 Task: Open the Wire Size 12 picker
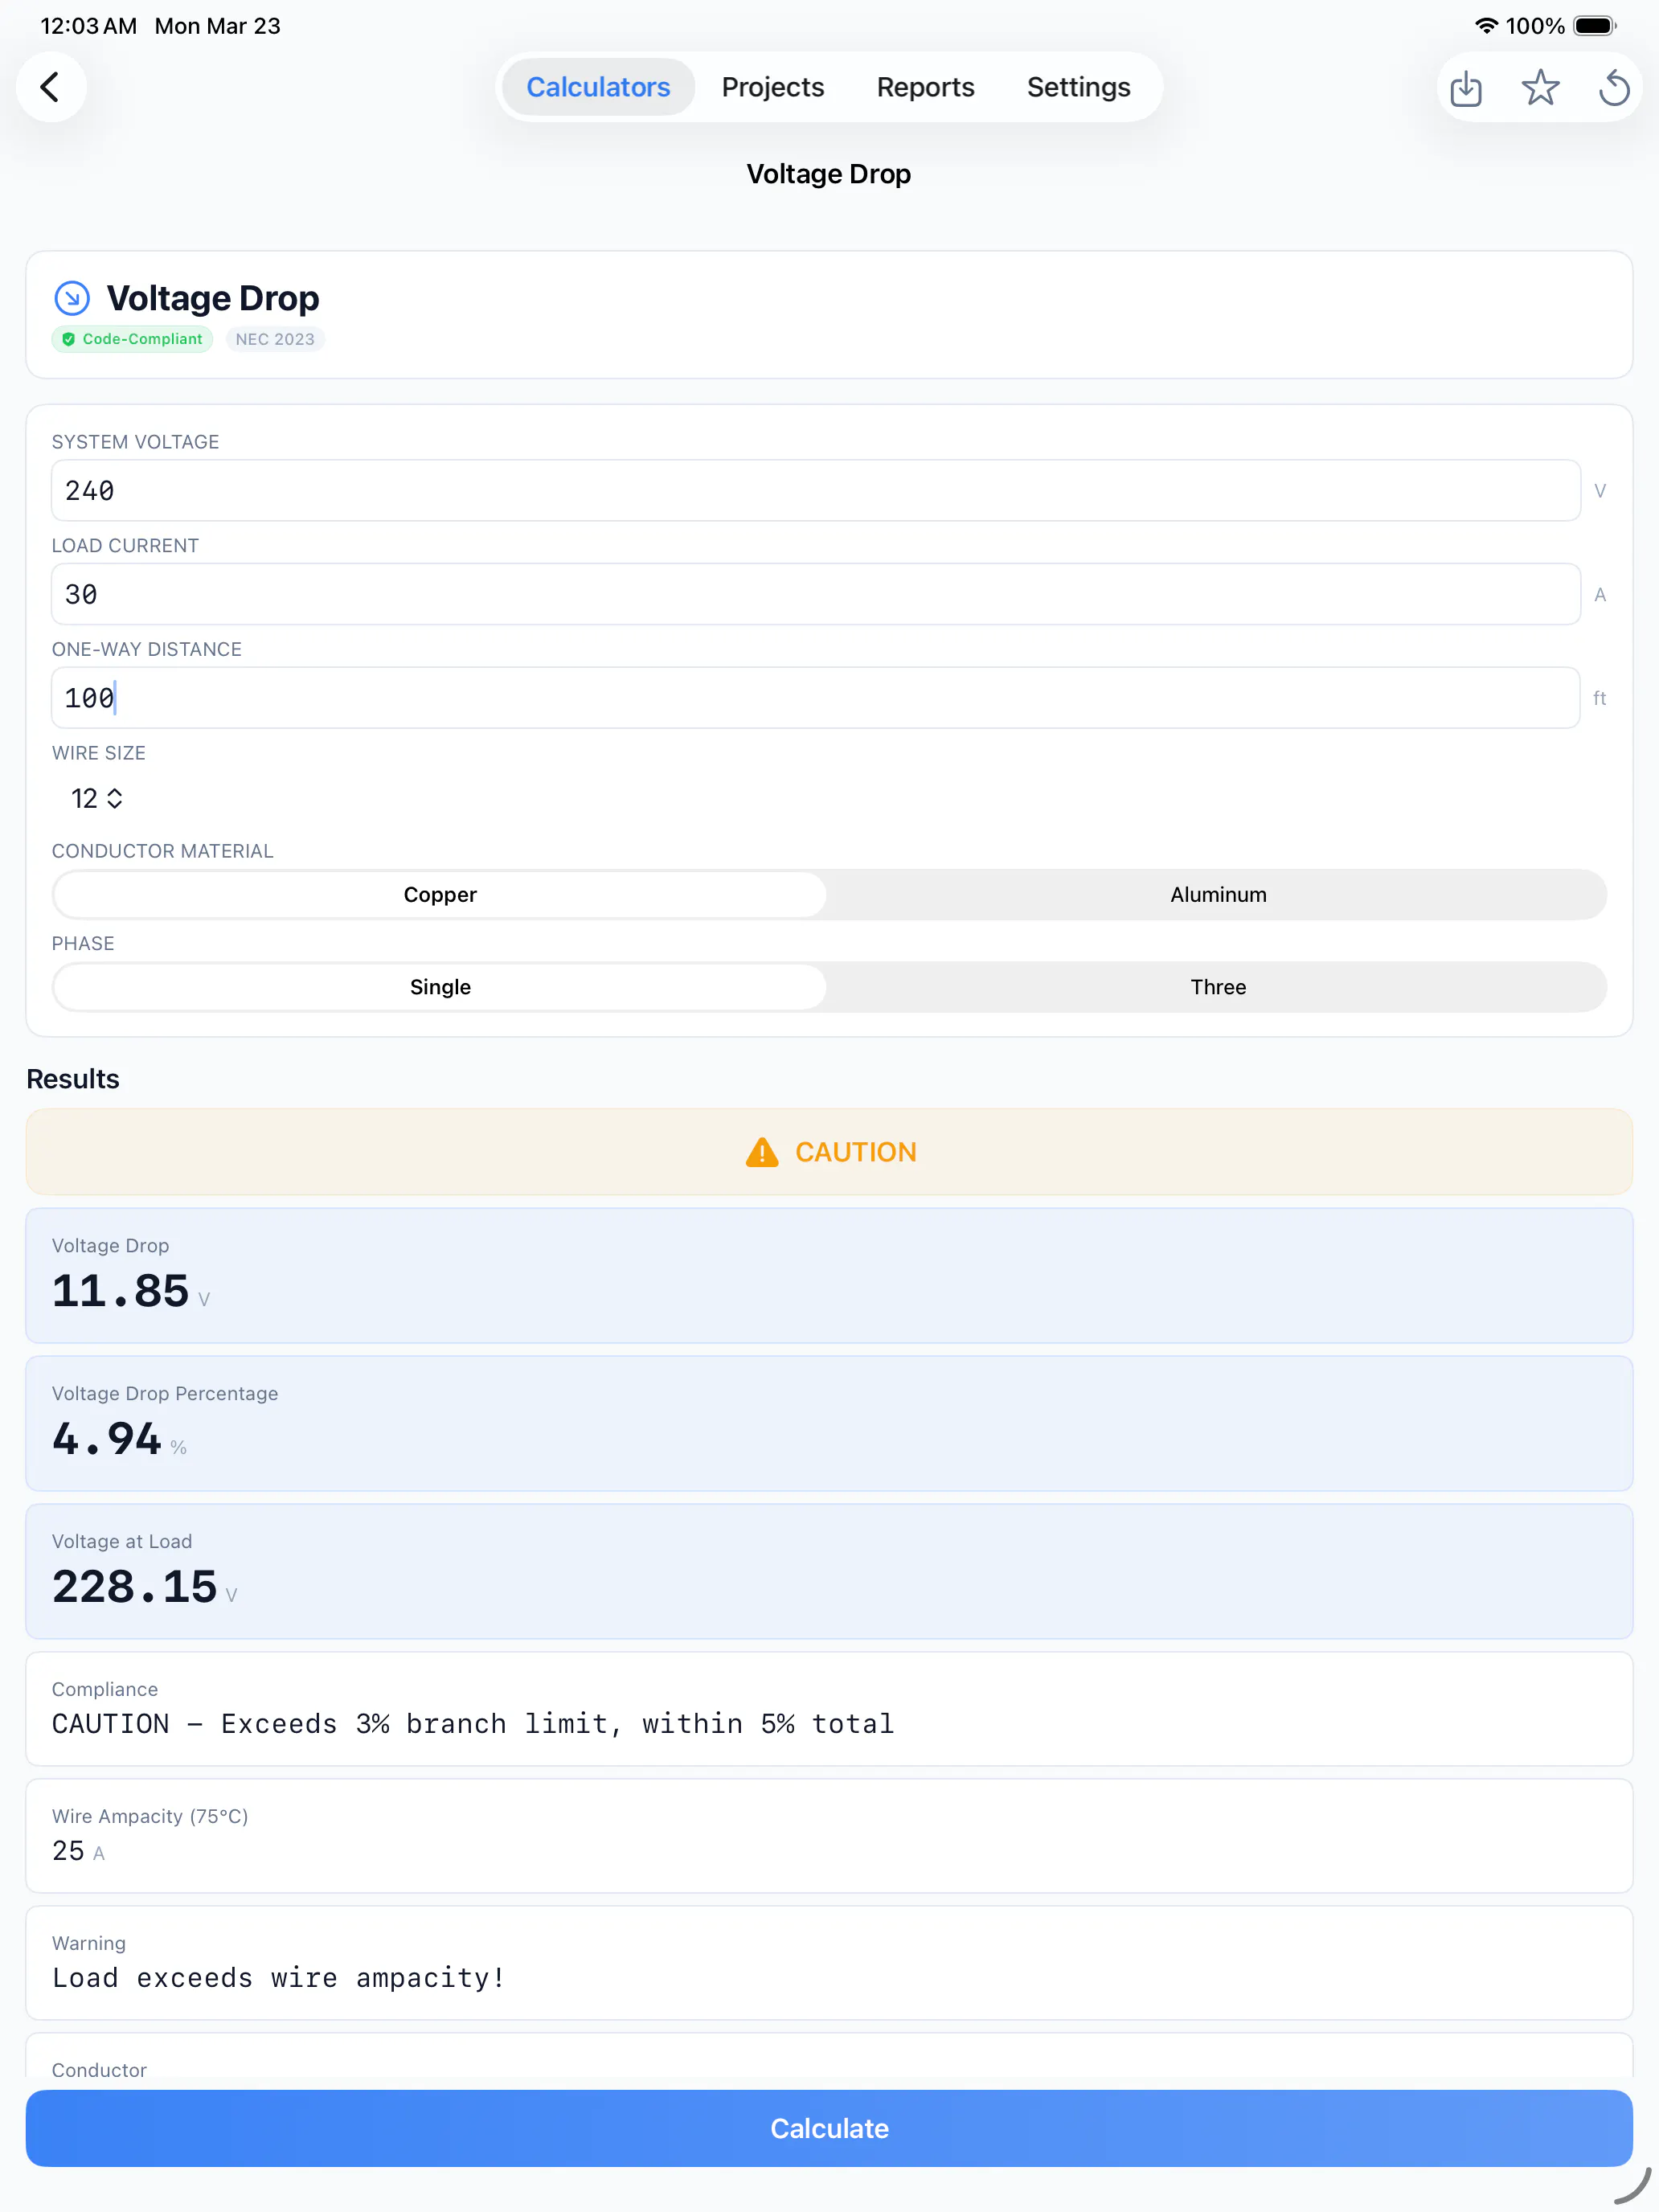(x=97, y=798)
